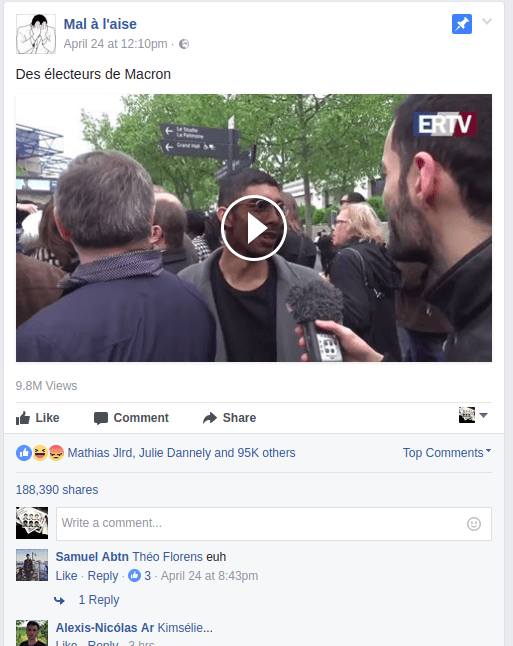
Task: Click the laughing Haha reaction icon
Action: click(40, 453)
